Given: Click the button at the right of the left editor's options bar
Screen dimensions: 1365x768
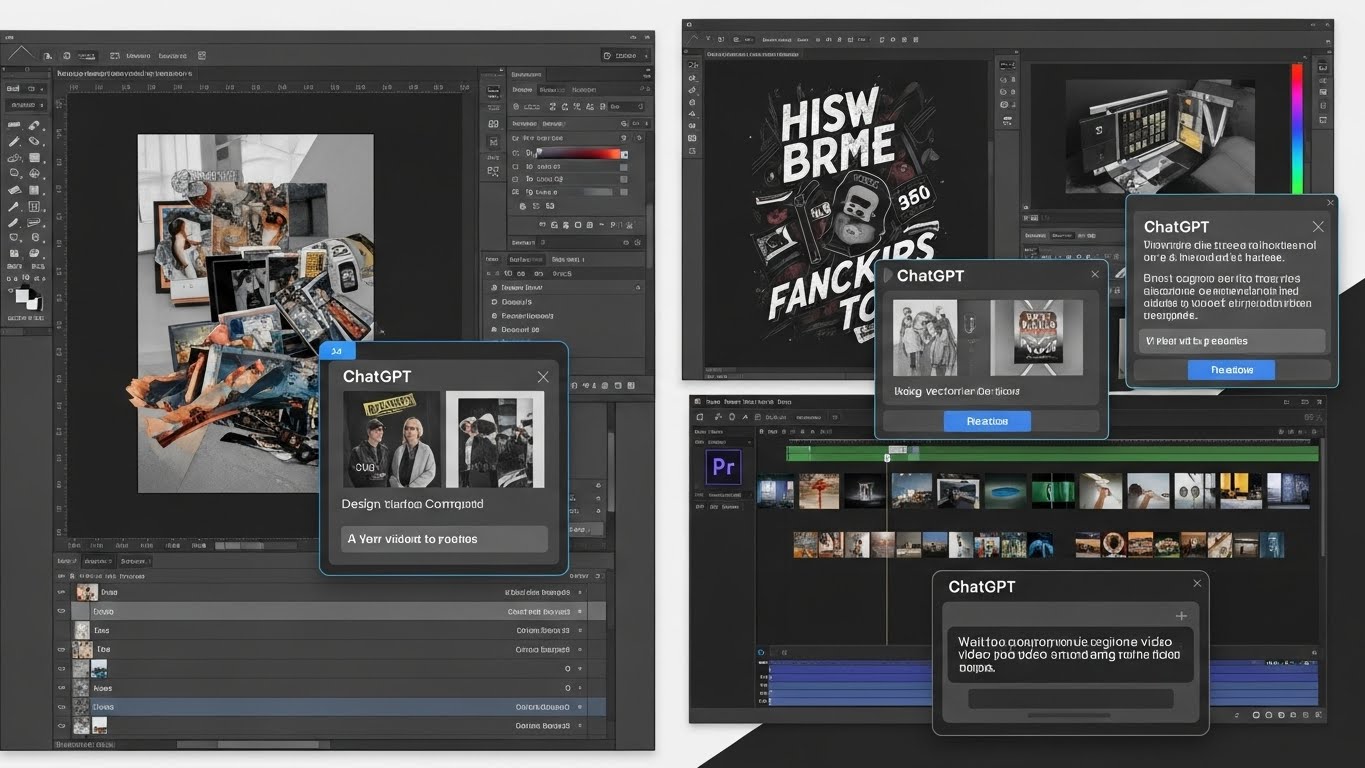Looking at the screenshot, I should coord(626,56).
